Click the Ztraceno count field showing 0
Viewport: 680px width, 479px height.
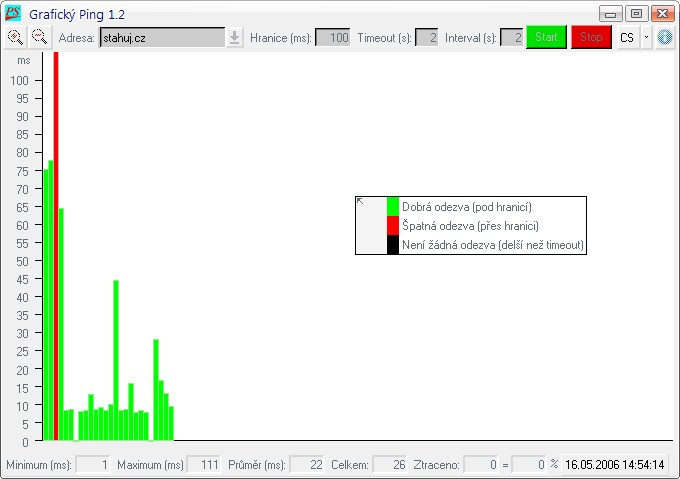coord(481,465)
